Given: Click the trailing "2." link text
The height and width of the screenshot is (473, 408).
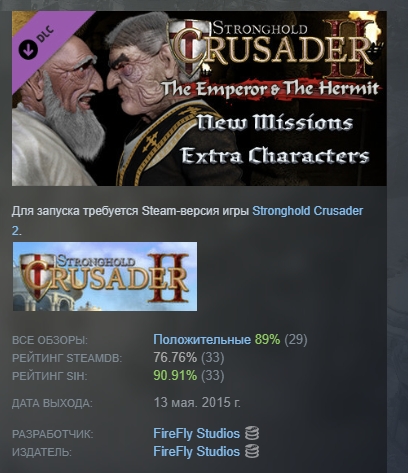Looking at the screenshot, I should [x=16, y=231].
